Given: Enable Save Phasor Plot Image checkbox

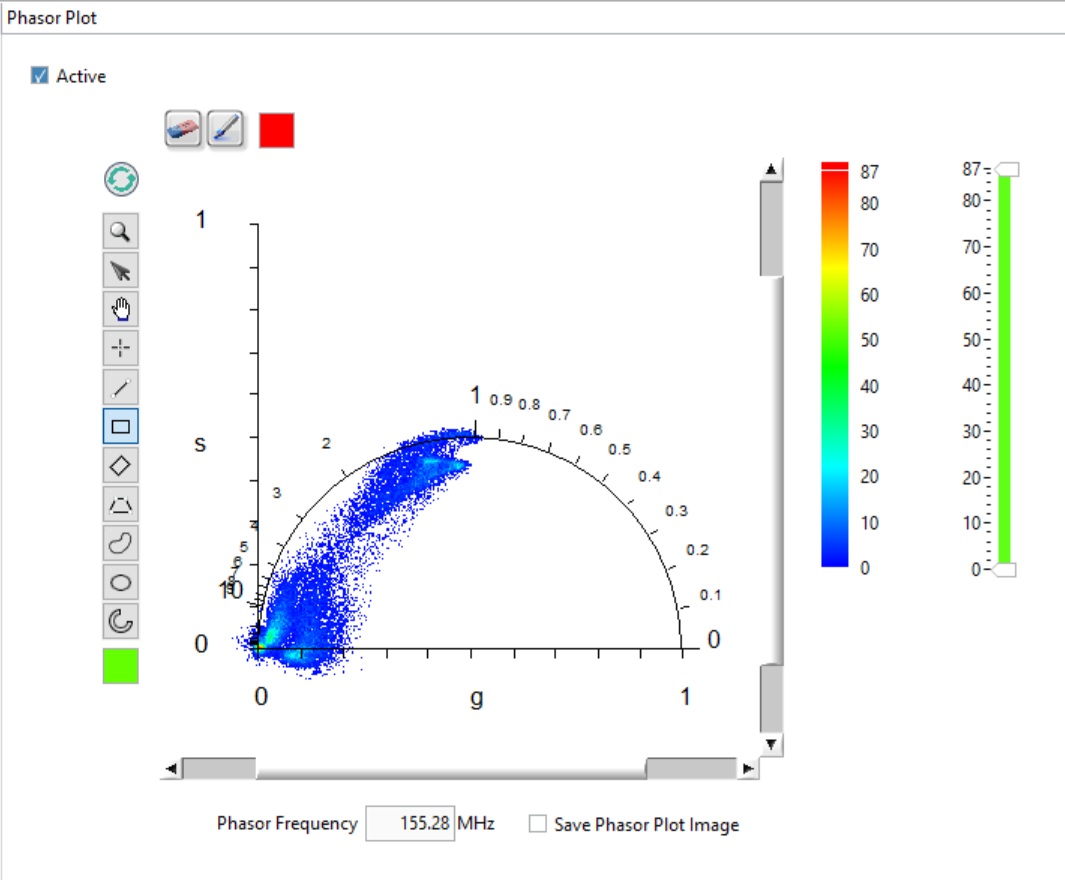Looking at the screenshot, I should 538,824.
